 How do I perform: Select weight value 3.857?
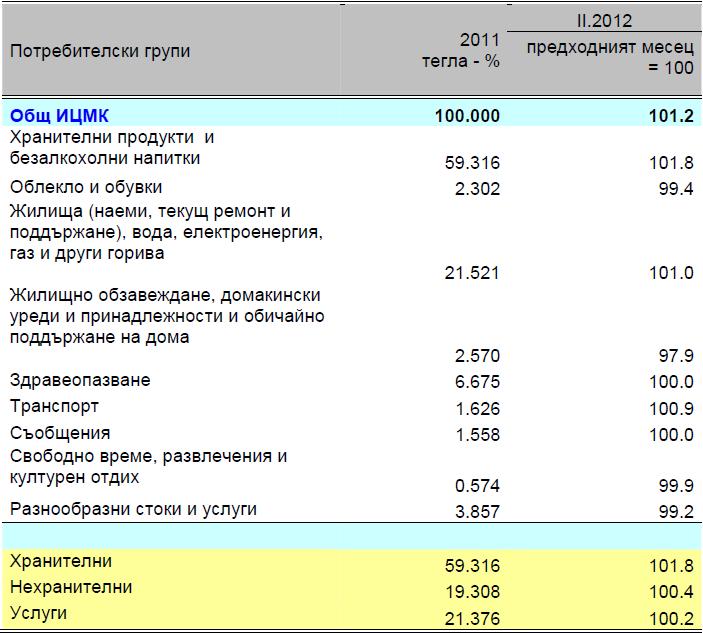(x=477, y=512)
